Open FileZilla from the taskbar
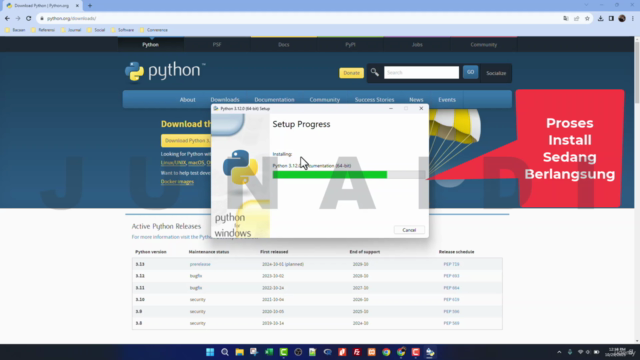The height and width of the screenshot is (360, 640). point(357,352)
